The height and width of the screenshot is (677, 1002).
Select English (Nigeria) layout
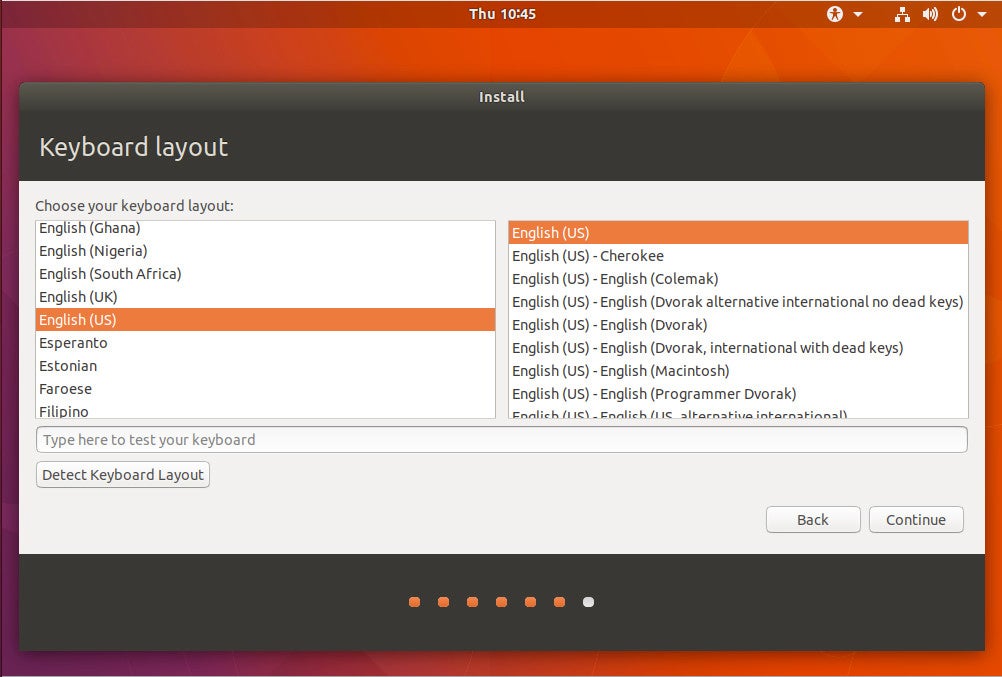[x=265, y=251]
